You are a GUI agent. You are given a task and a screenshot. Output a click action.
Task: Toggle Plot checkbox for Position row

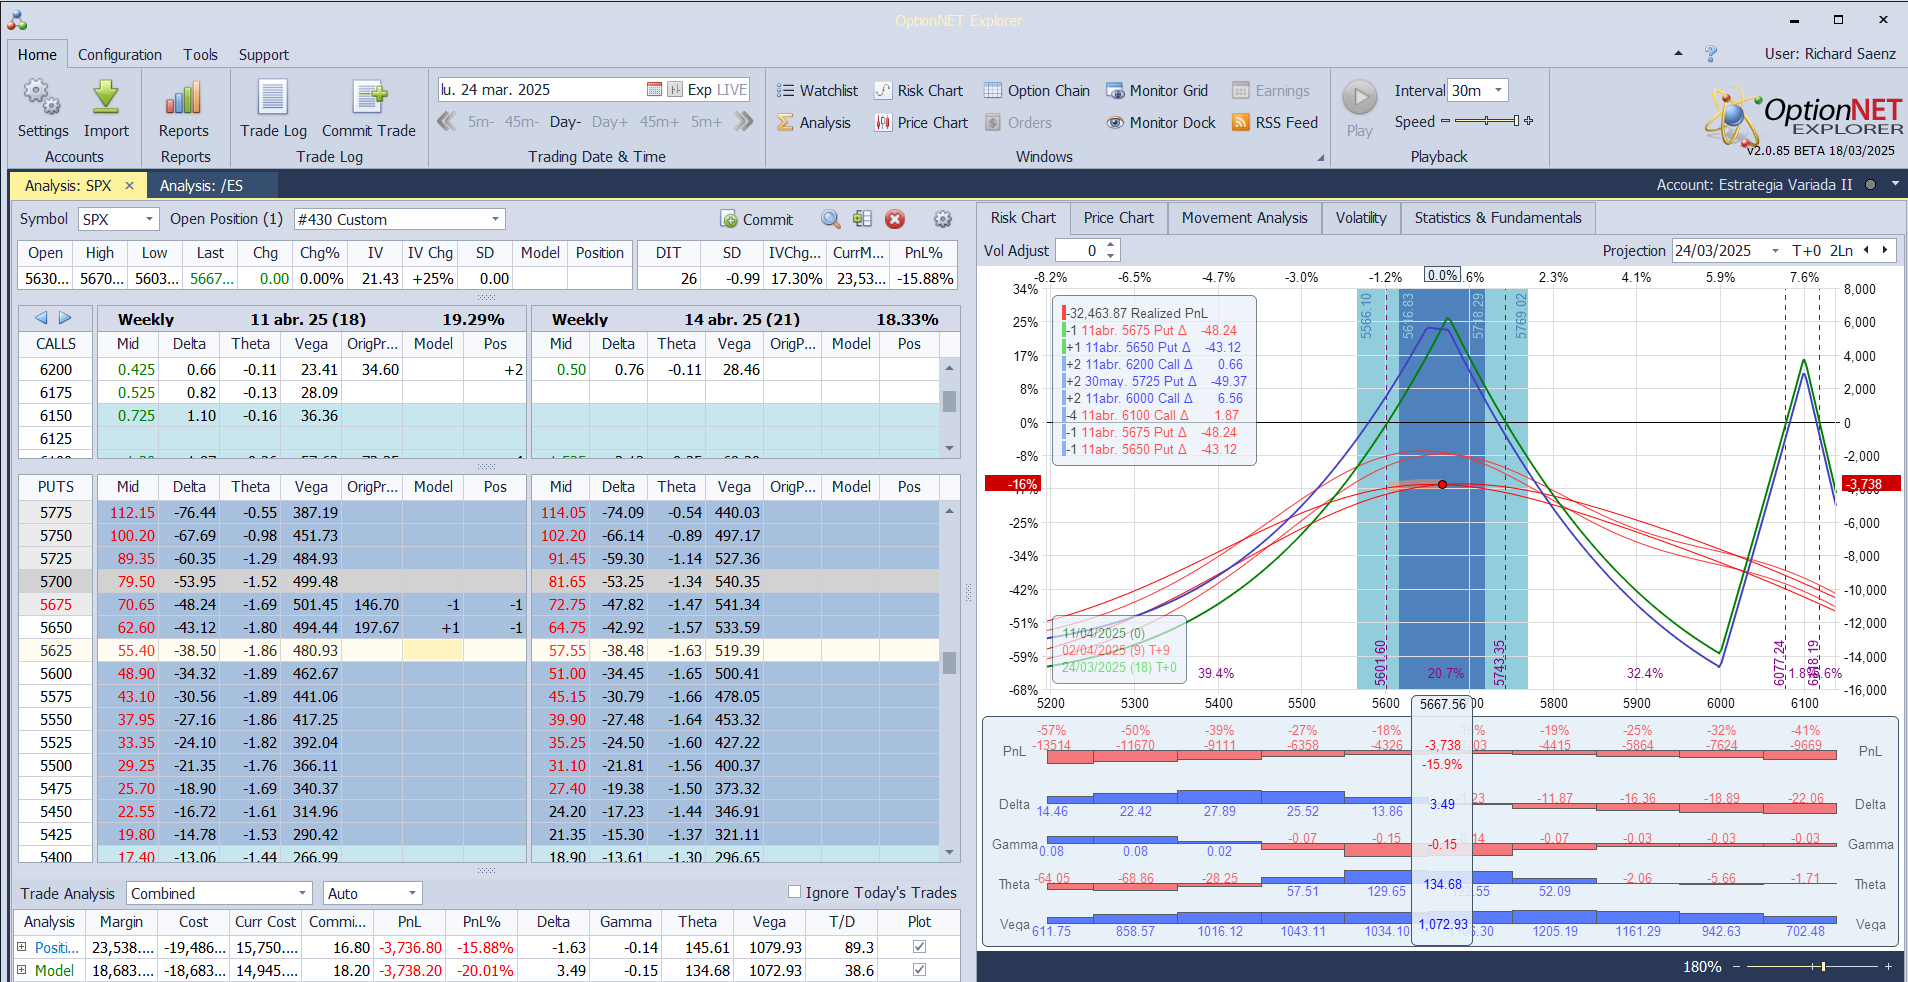(x=919, y=946)
